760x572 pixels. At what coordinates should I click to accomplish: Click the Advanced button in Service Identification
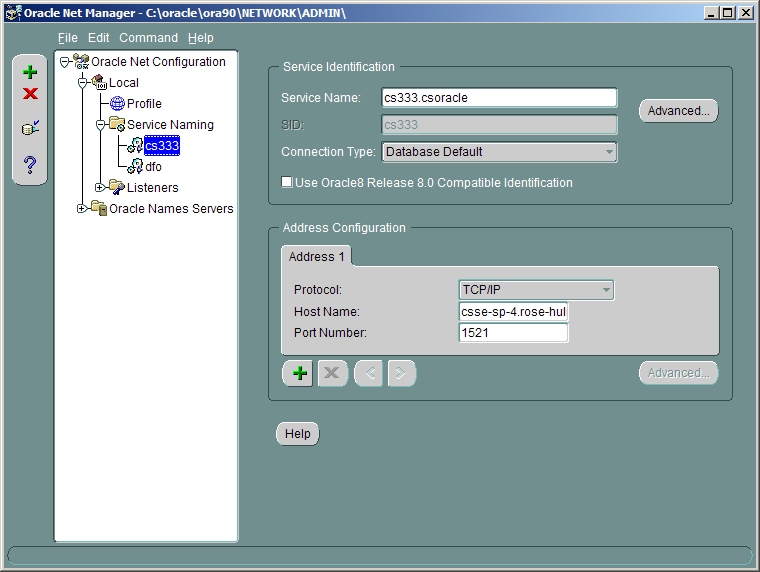point(678,111)
